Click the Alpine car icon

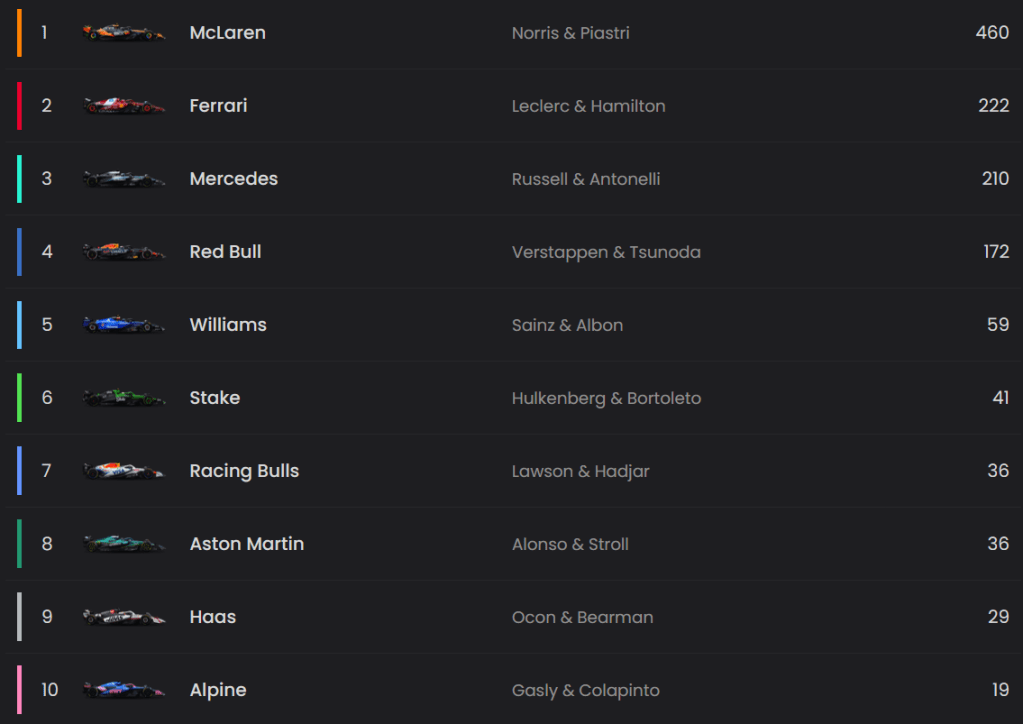[x=124, y=690]
